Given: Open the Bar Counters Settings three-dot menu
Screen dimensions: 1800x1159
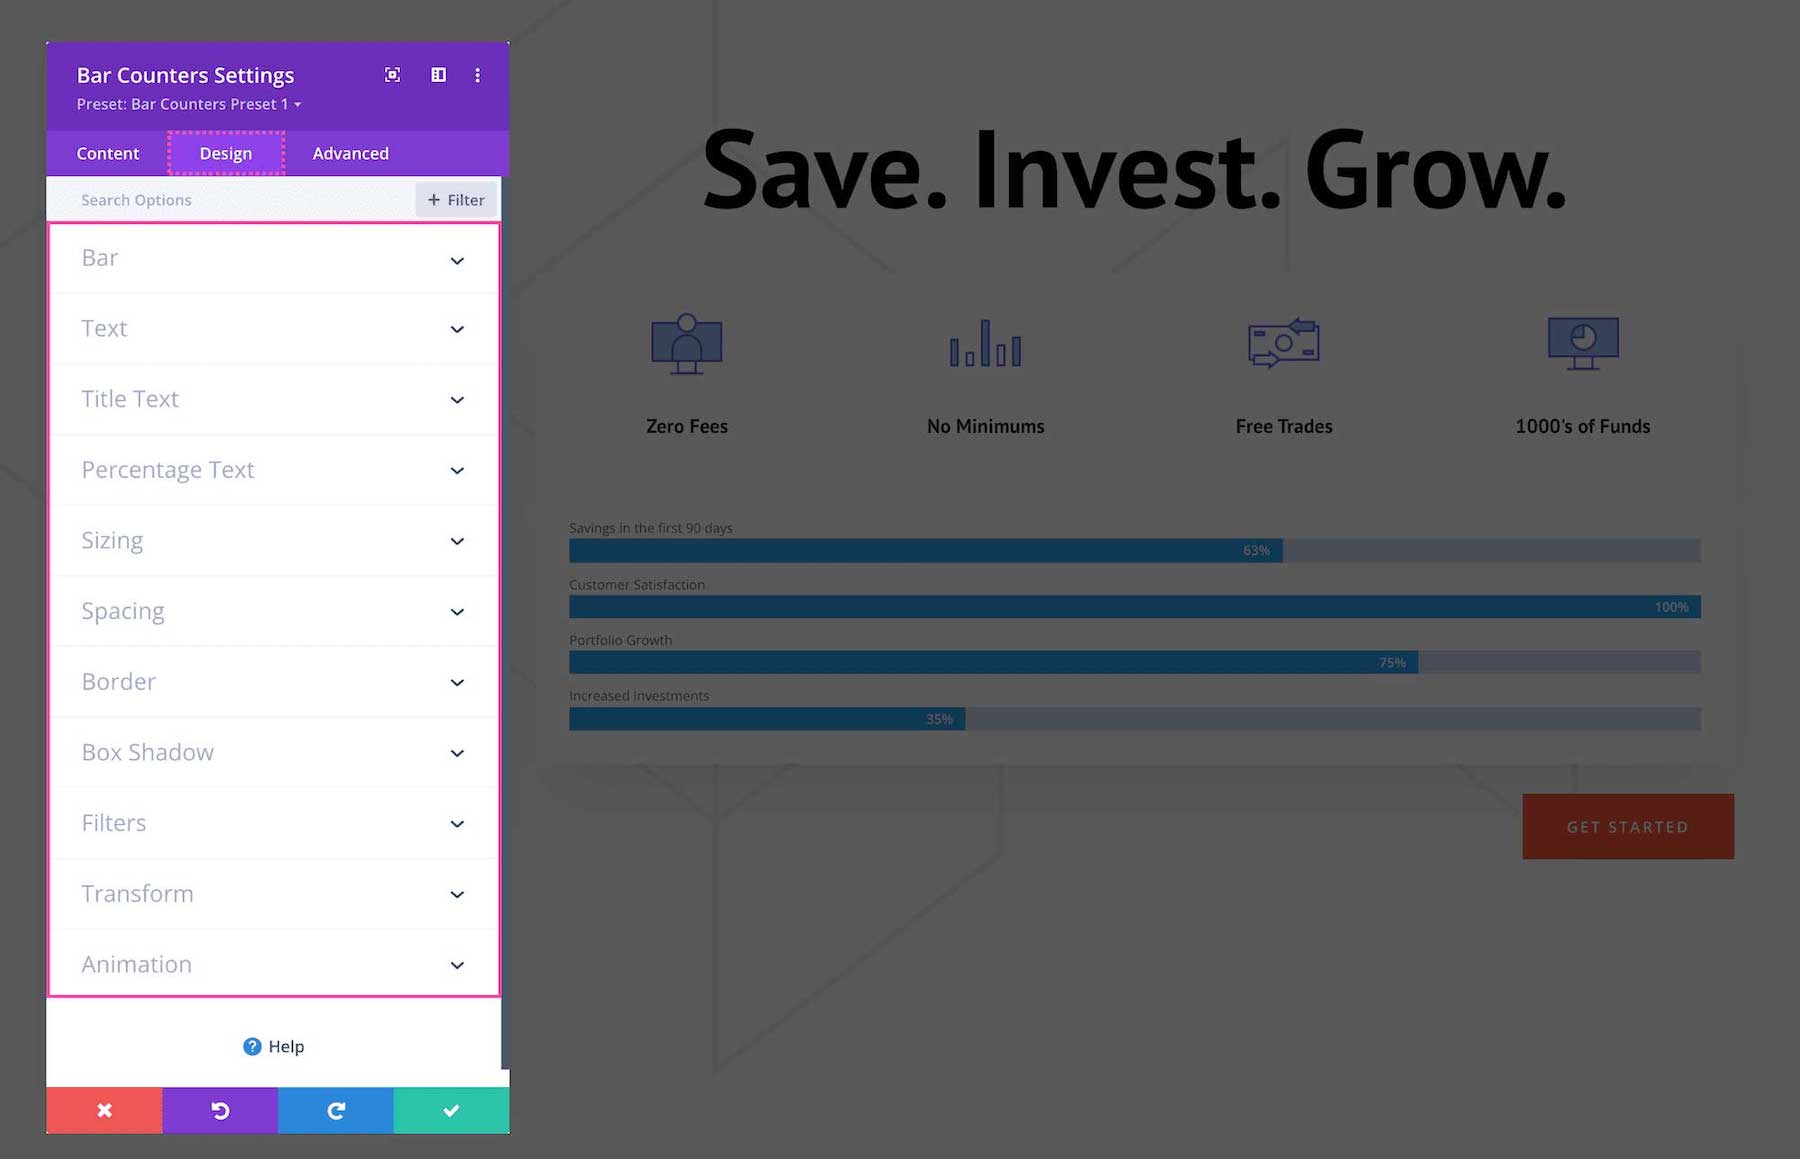Looking at the screenshot, I should pyautogui.click(x=478, y=75).
